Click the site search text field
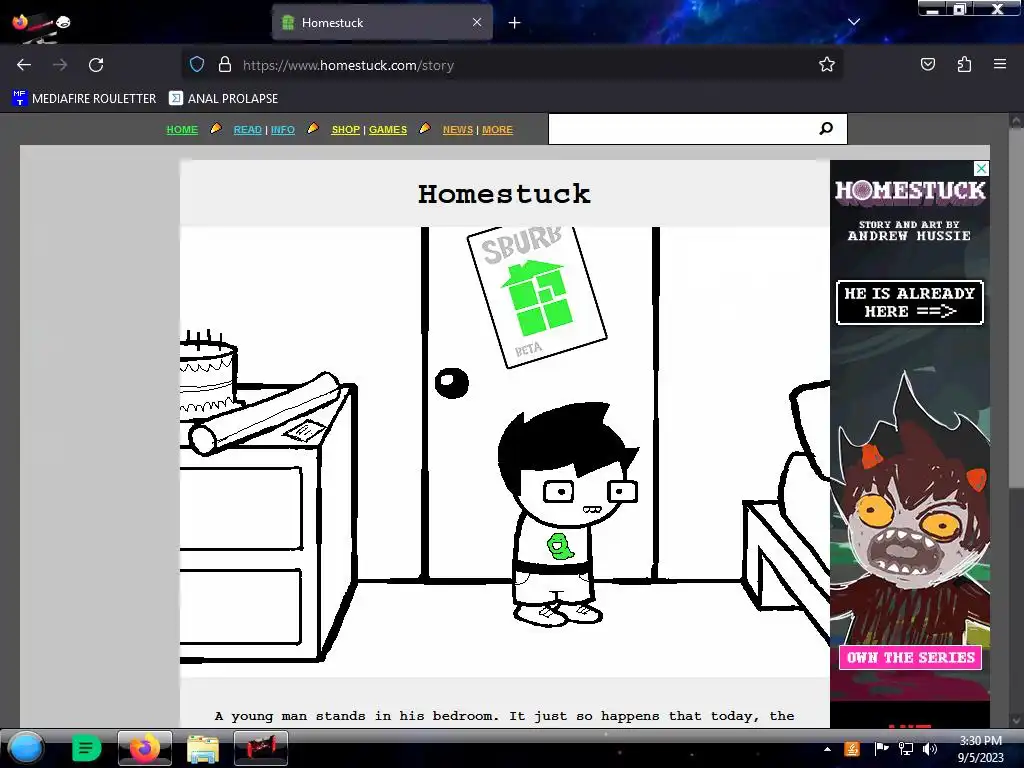1024x768 pixels. [679, 129]
